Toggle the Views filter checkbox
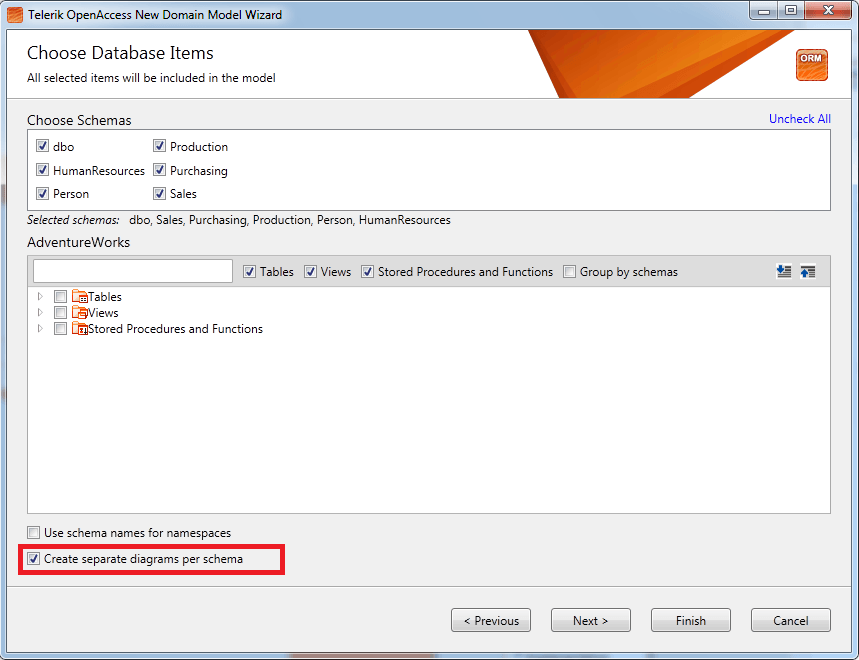Screen dimensions: 859x660 pos(311,272)
